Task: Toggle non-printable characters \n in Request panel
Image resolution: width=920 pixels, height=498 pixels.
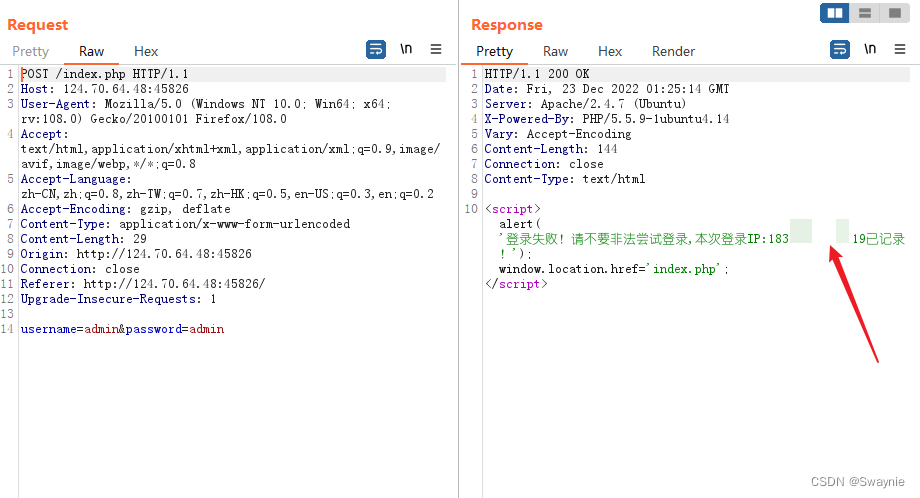Action: (x=406, y=49)
